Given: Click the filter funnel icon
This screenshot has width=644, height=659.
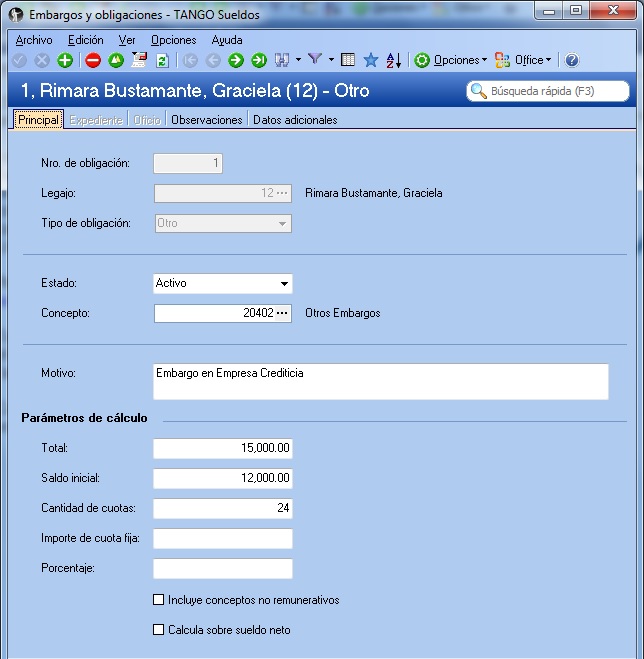Looking at the screenshot, I should coord(315,60).
